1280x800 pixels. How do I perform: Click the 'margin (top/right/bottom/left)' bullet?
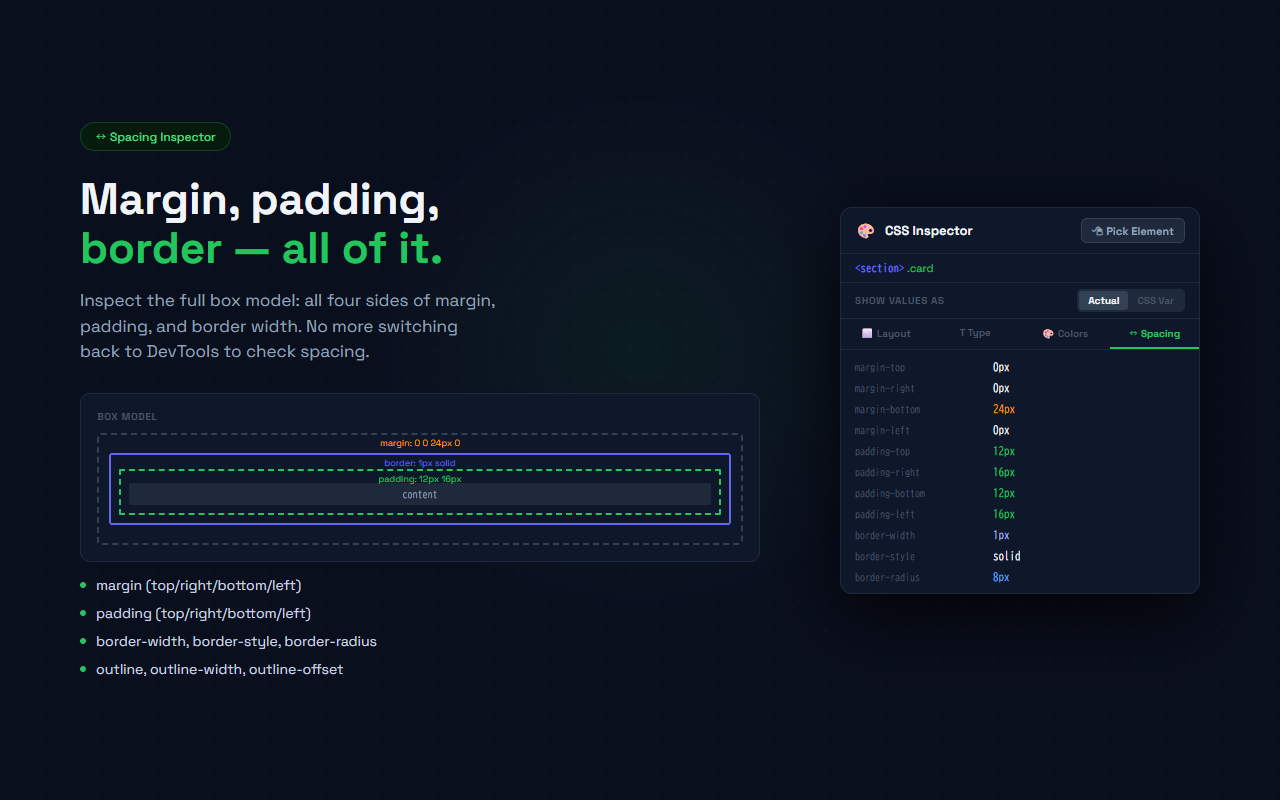198,585
